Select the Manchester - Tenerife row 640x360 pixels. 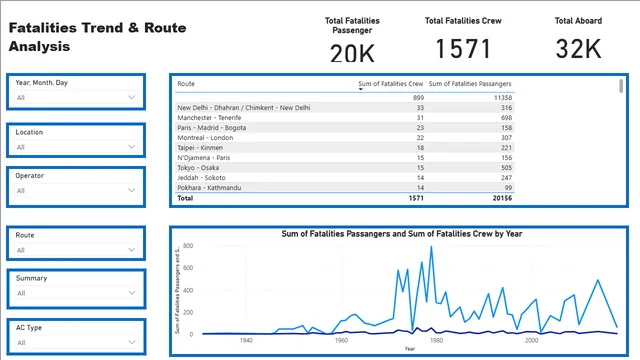point(345,118)
